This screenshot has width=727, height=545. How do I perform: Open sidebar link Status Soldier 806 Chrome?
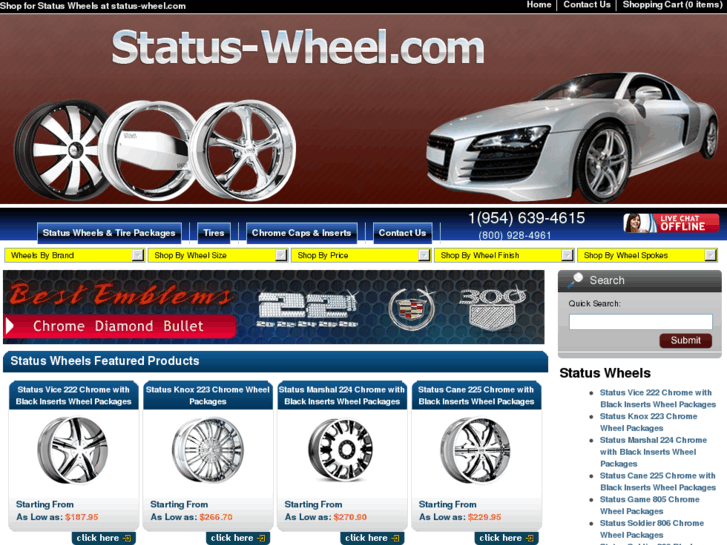tap(651, 529)
